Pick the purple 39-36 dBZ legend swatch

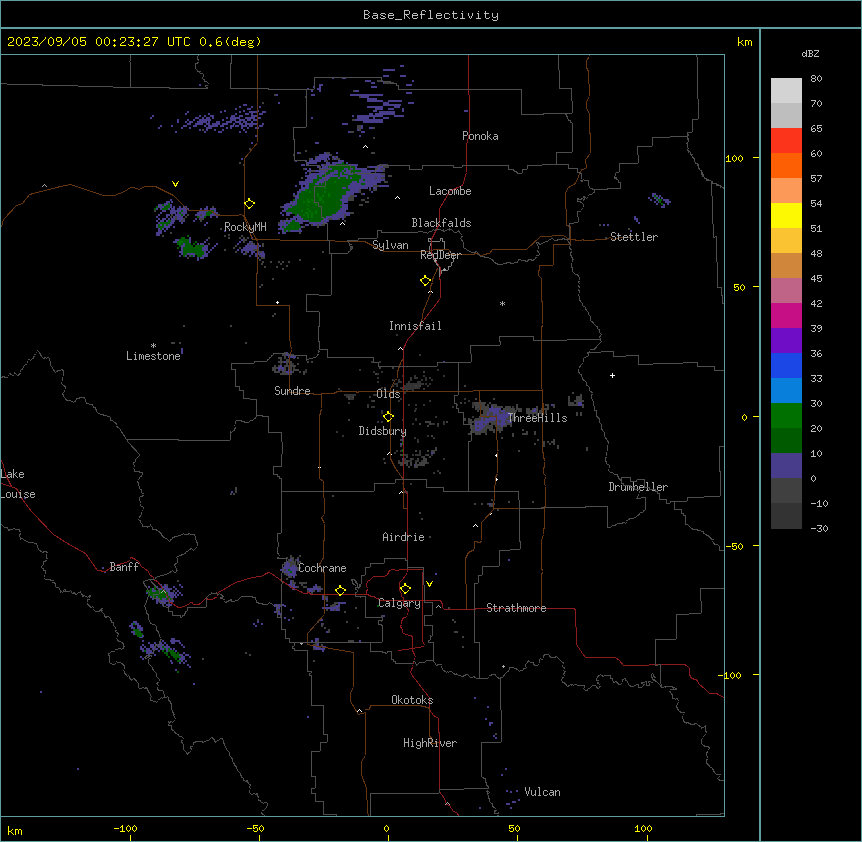pyautogui.click(x=786, y=341)
